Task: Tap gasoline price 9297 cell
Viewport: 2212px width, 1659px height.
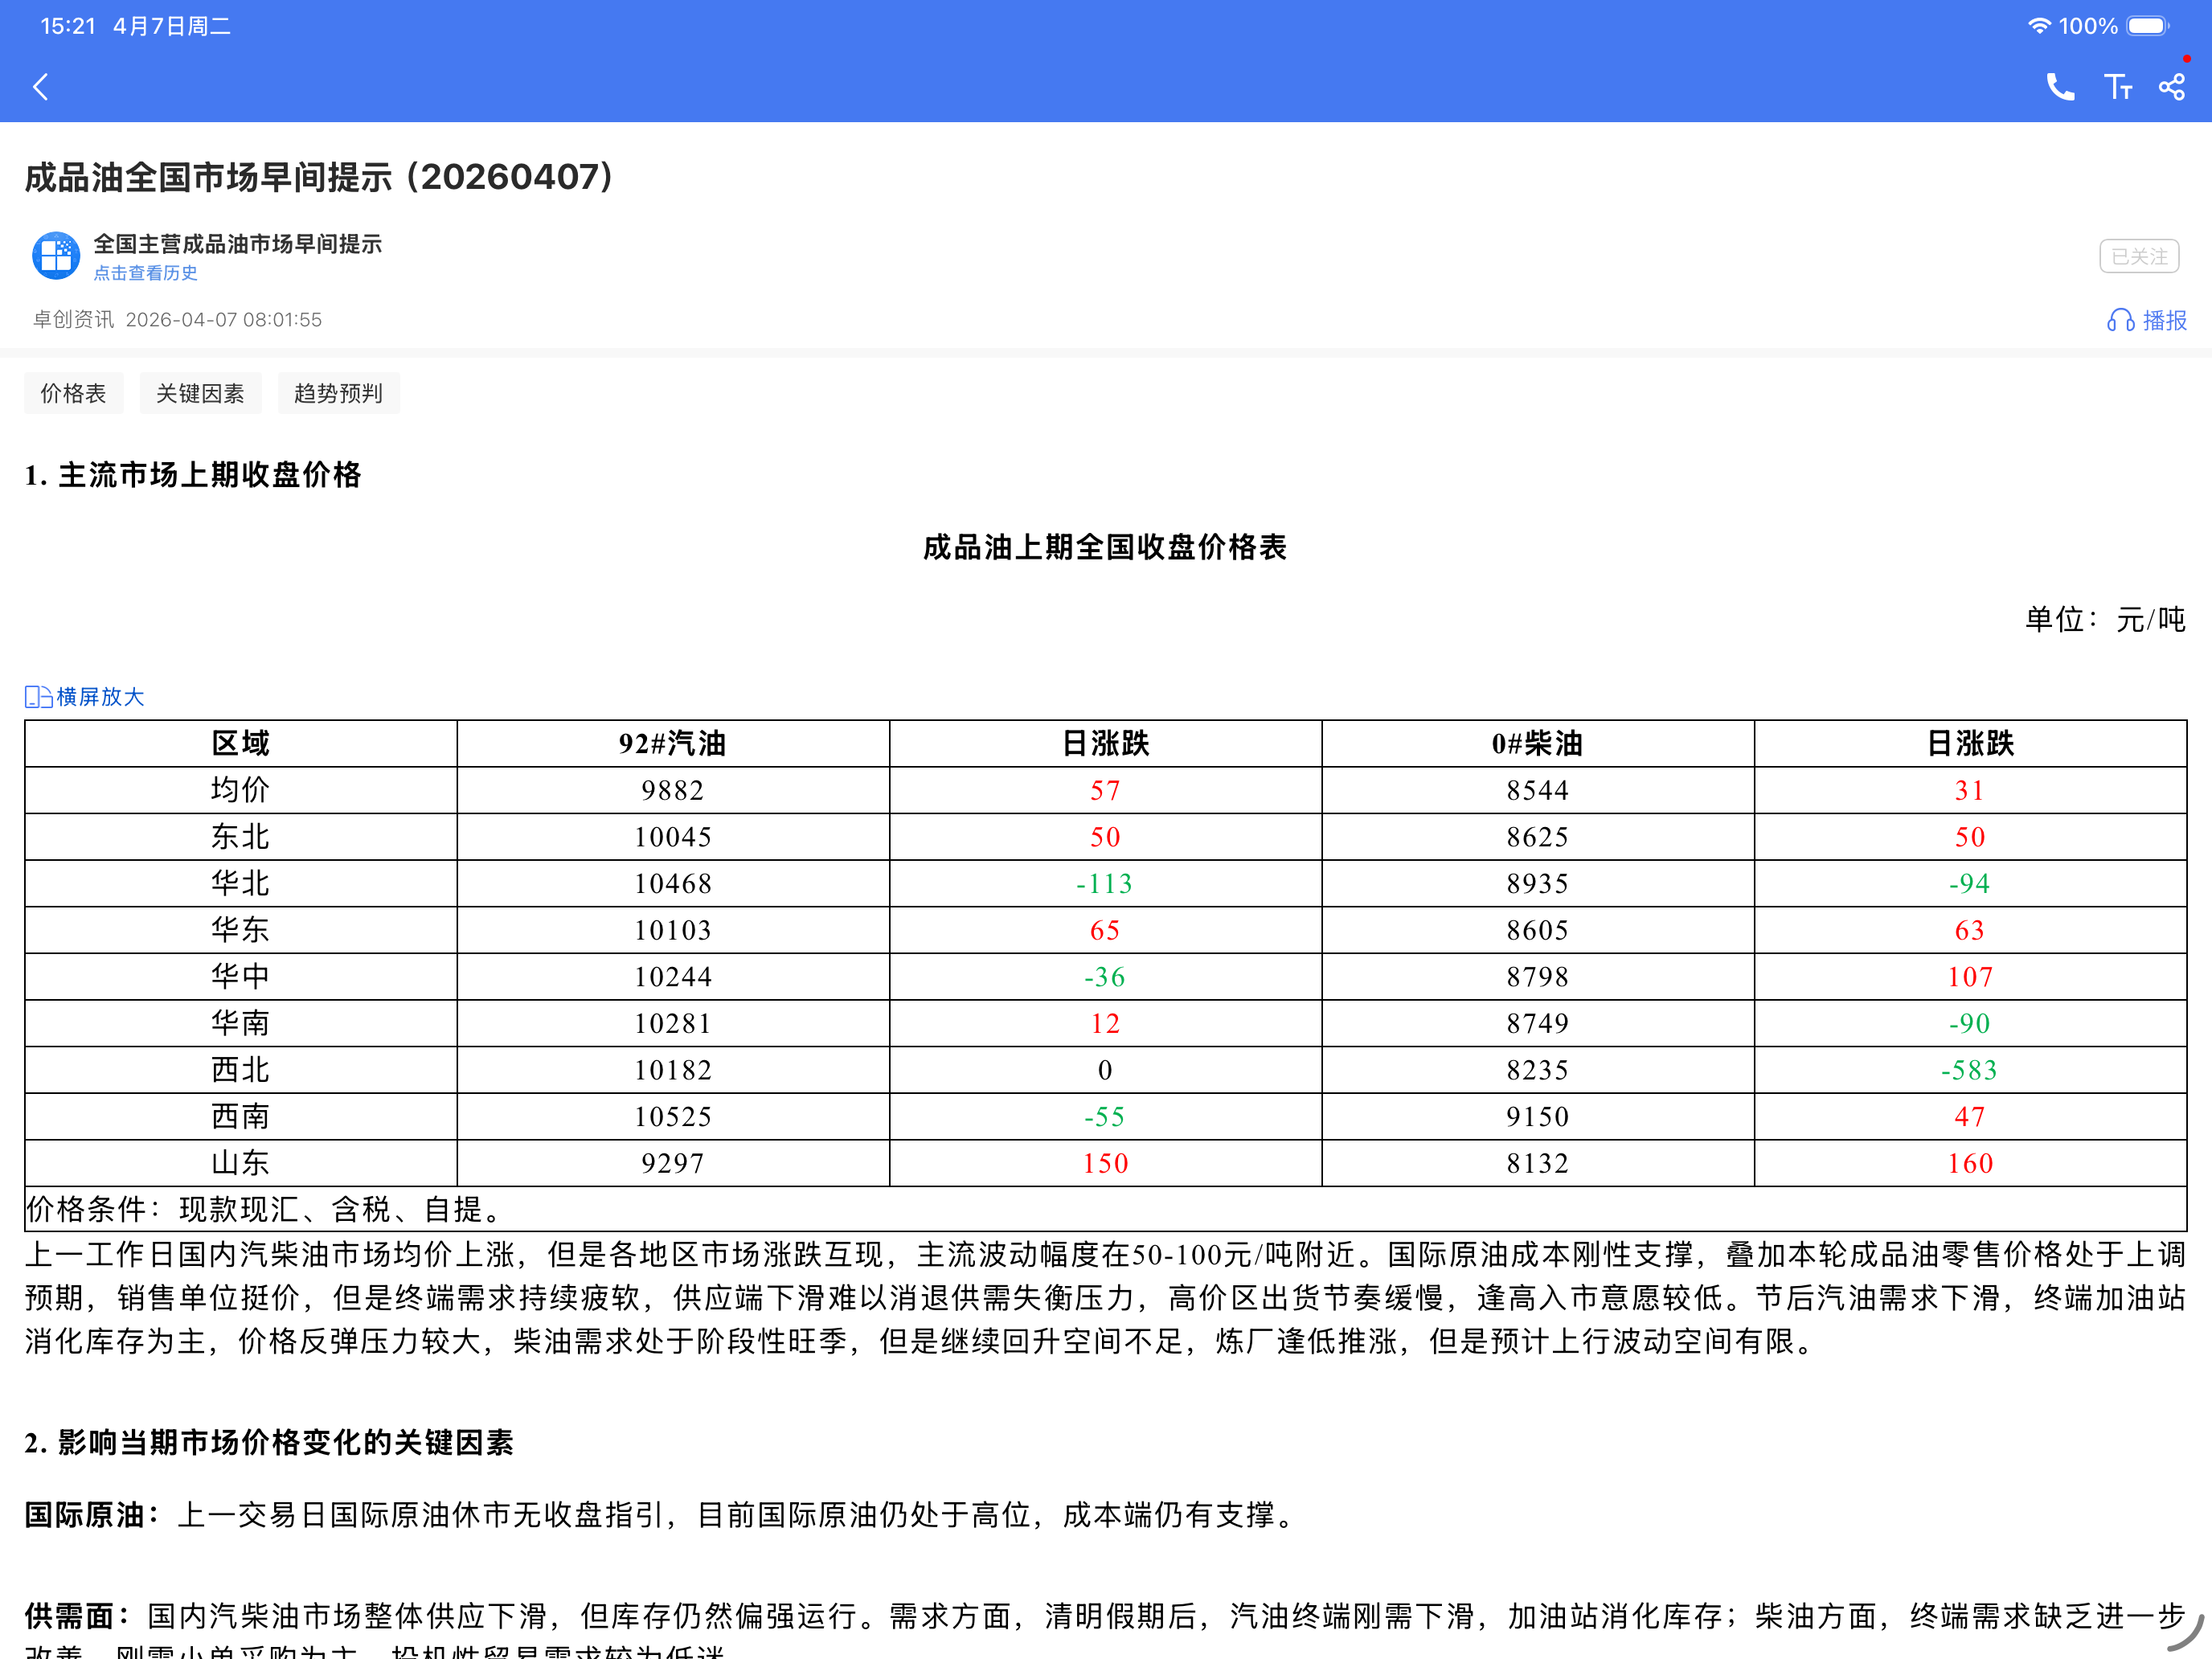Action: coord(673,1163)
